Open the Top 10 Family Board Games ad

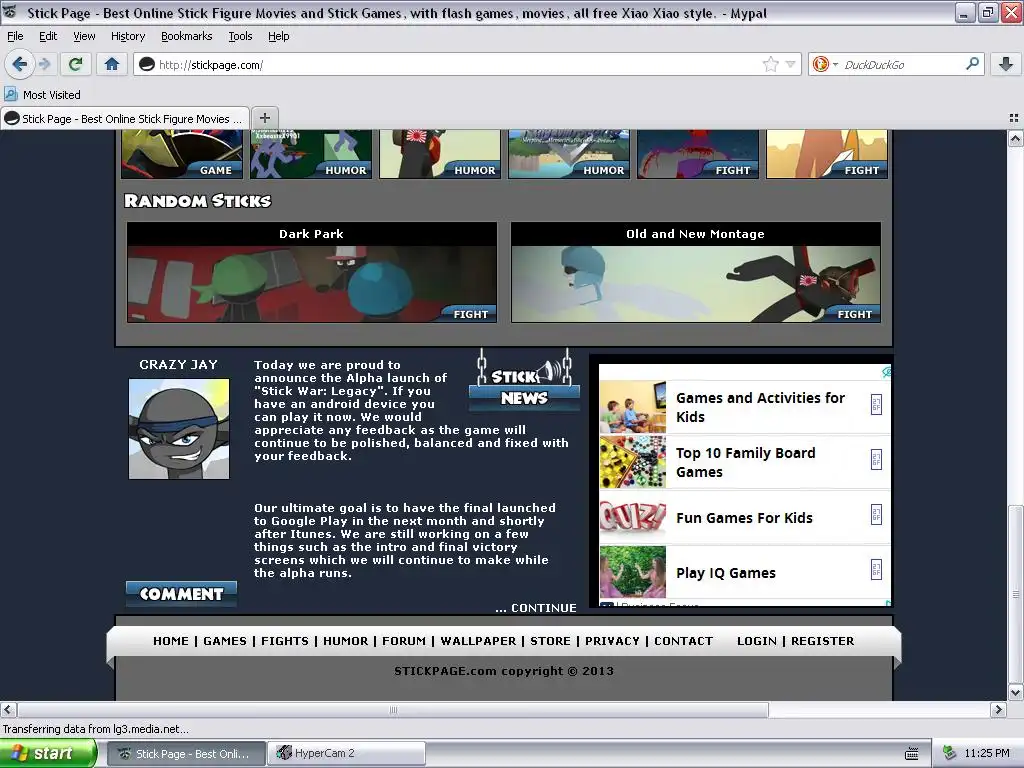click(x=746, y=462)
